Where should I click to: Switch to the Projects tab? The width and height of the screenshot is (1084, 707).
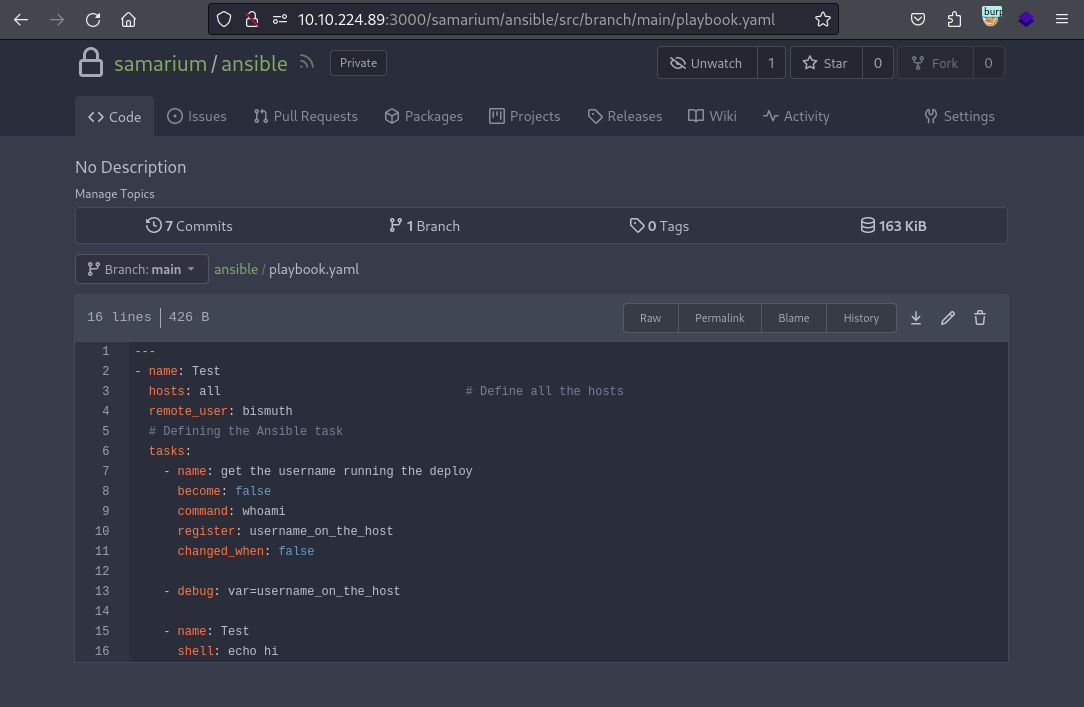(525, 116)
